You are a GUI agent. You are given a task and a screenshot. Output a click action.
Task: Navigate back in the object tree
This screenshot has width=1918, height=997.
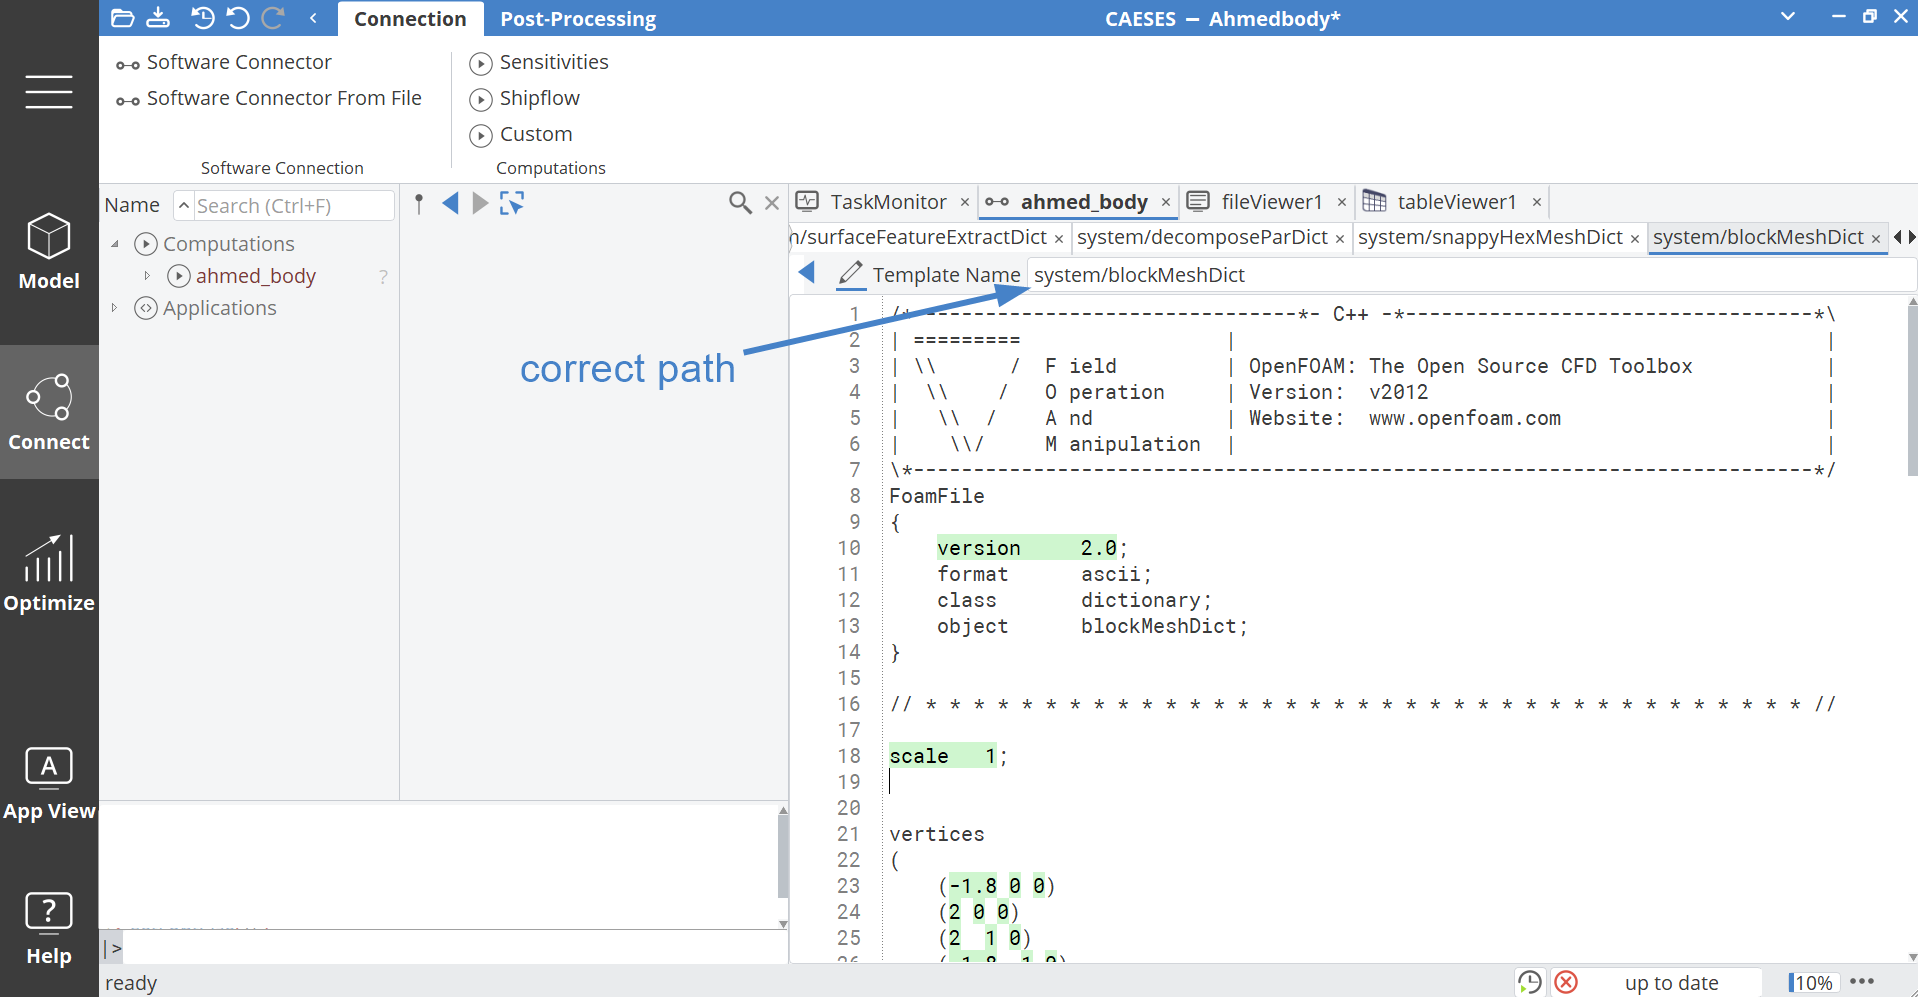[x=451, y=204]
